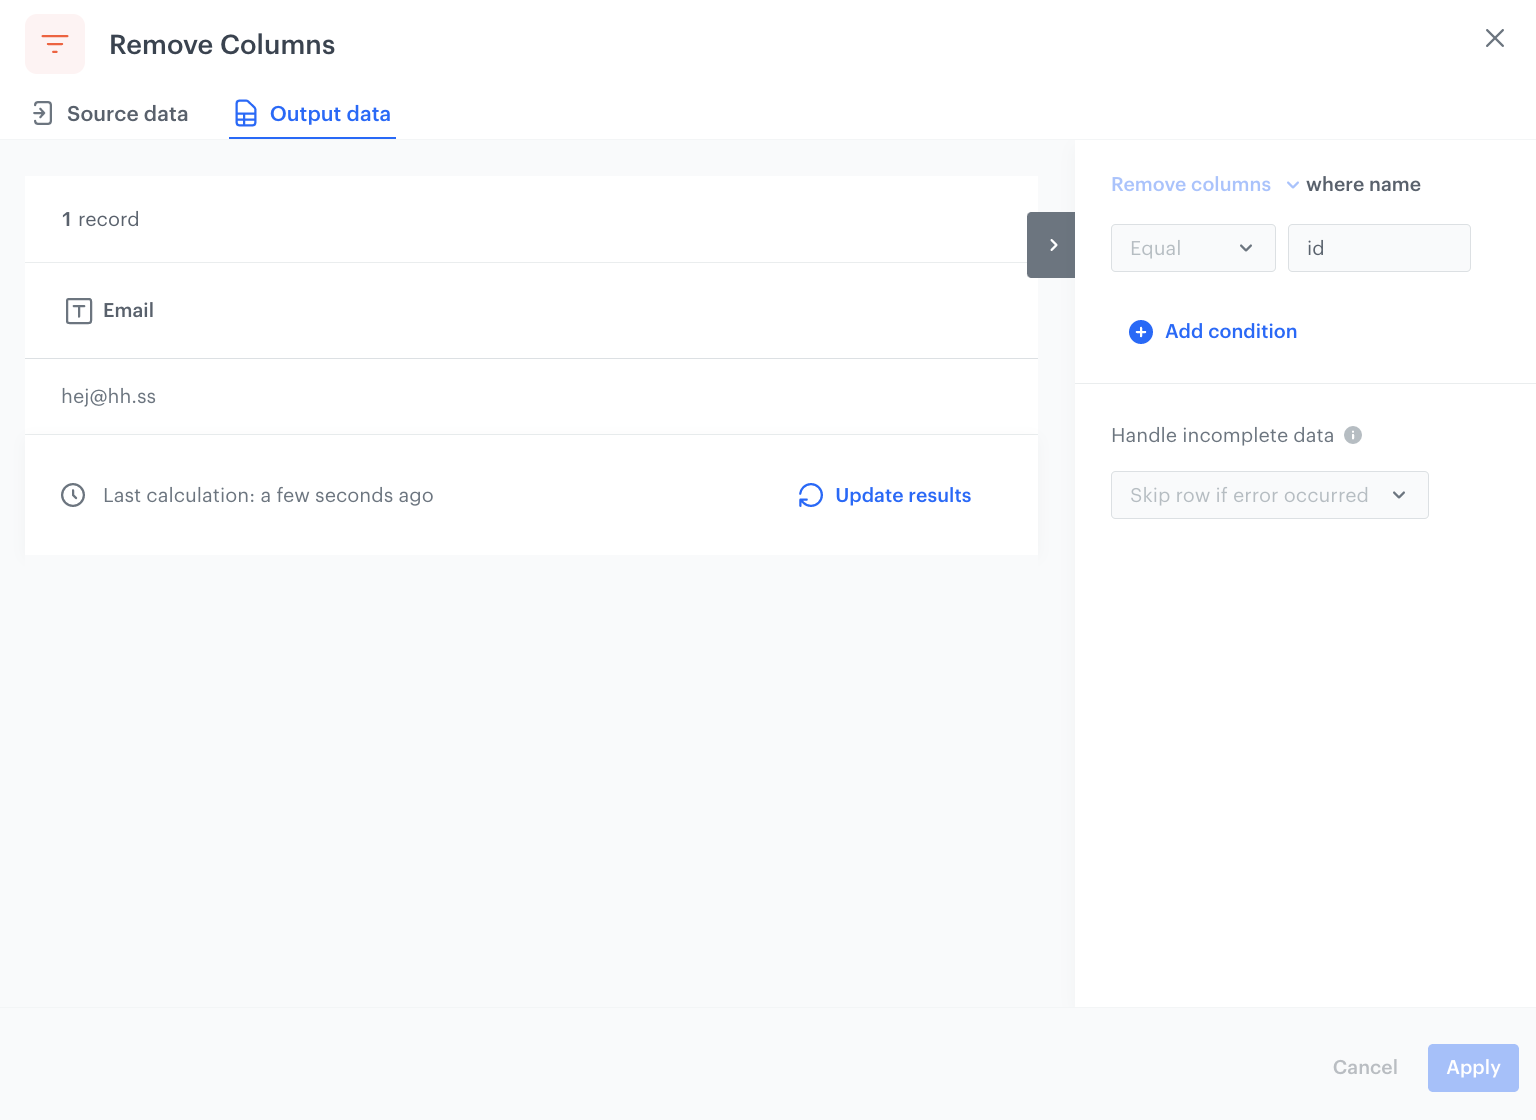The height and width of the screenshot is (1120, 1536).
Task: Click the circular refresh icon for Update results
Action: pyautogui.click(x=810, y=495)
